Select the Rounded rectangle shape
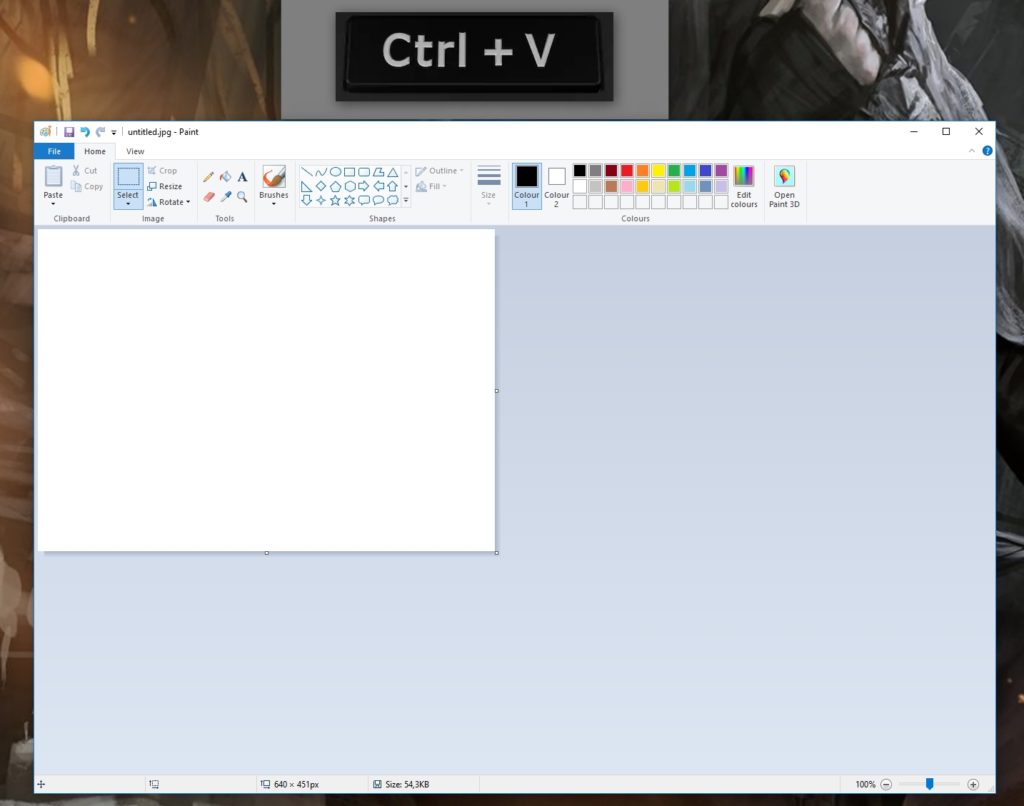The image size is (1024, 806). (364, 171)
